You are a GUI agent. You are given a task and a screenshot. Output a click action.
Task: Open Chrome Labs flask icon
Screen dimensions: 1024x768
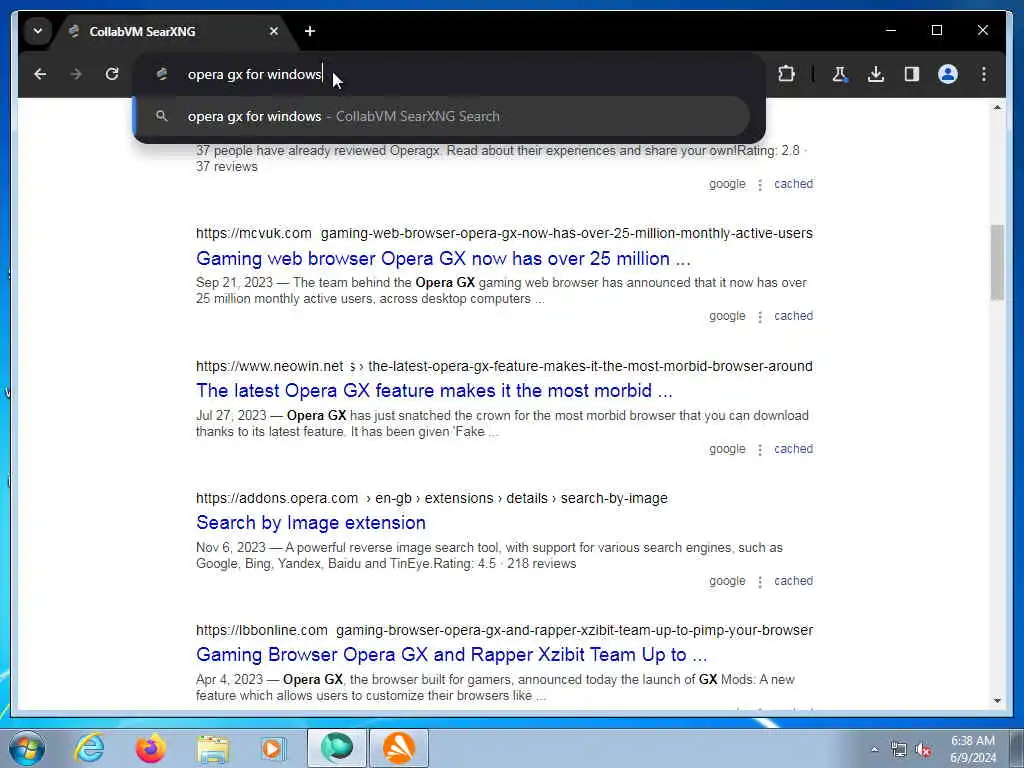click(x=839, y=74)
